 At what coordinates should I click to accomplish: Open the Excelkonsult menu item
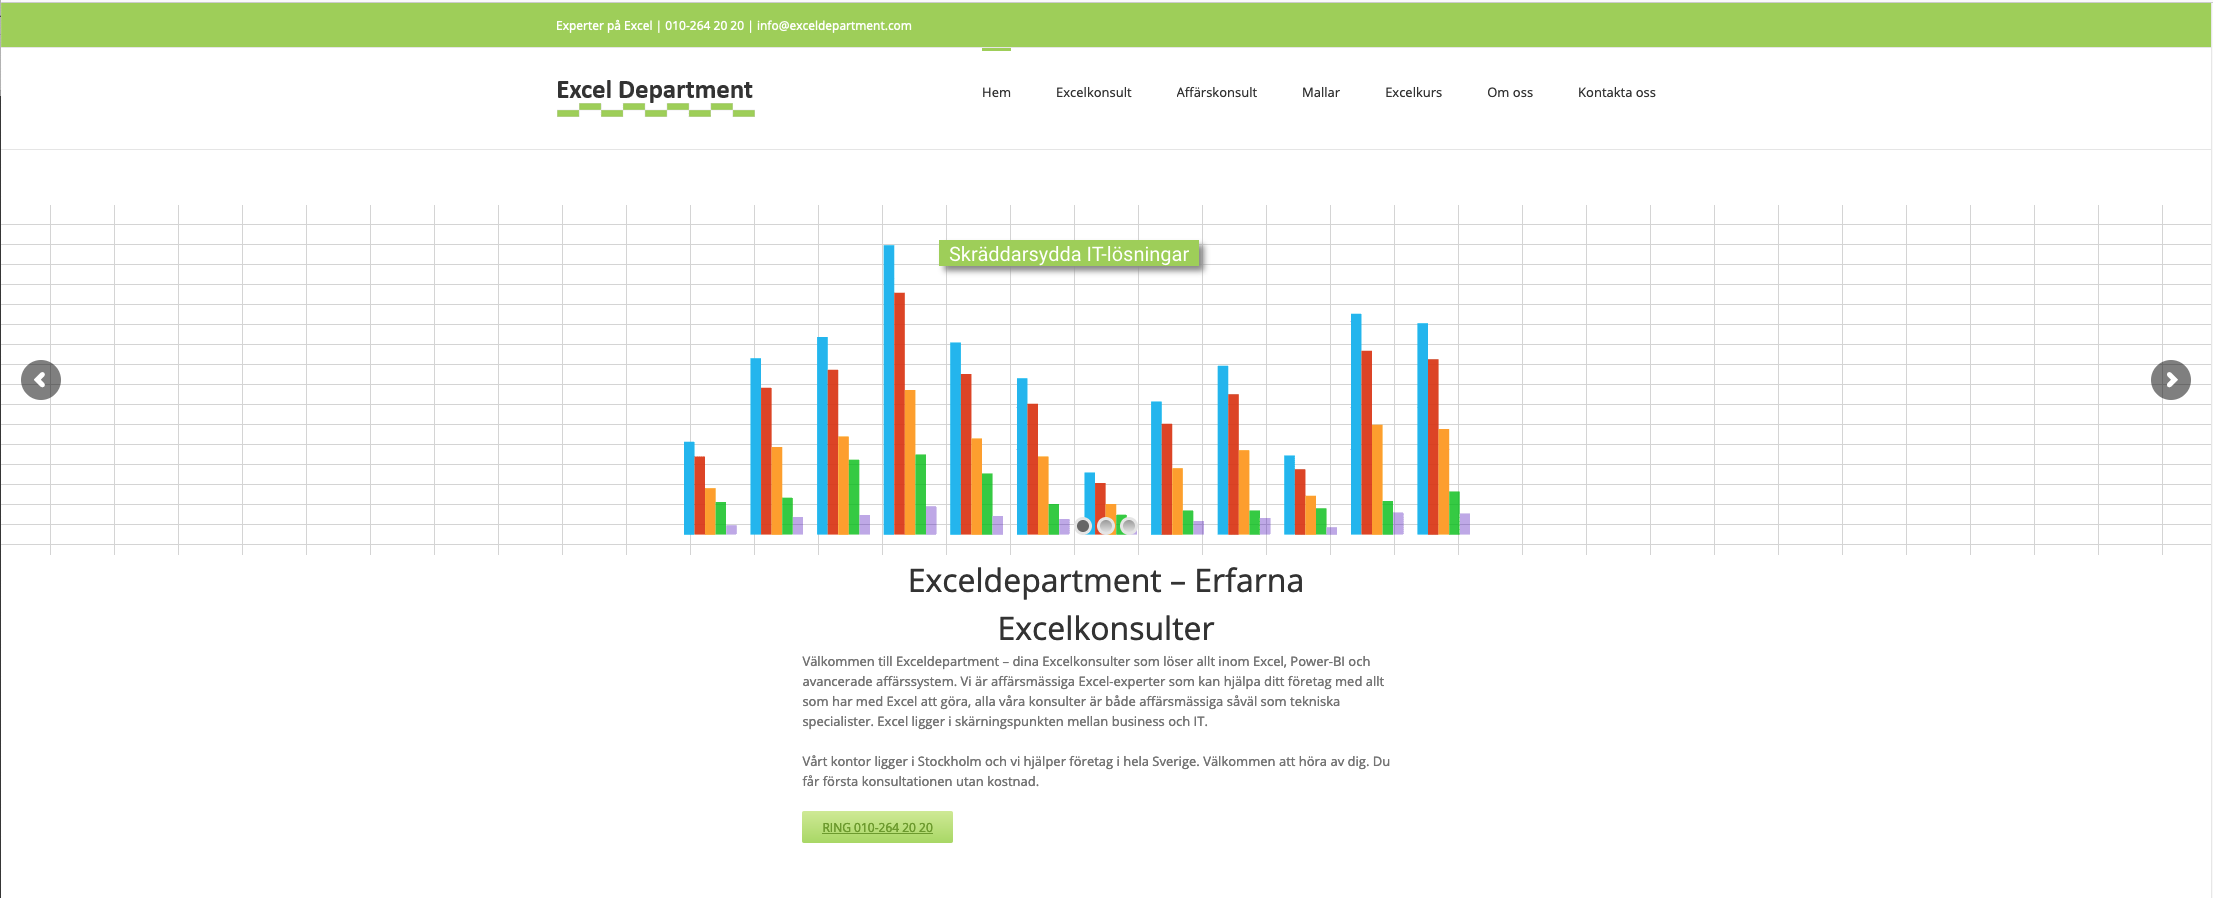(x=1093, y=92)
